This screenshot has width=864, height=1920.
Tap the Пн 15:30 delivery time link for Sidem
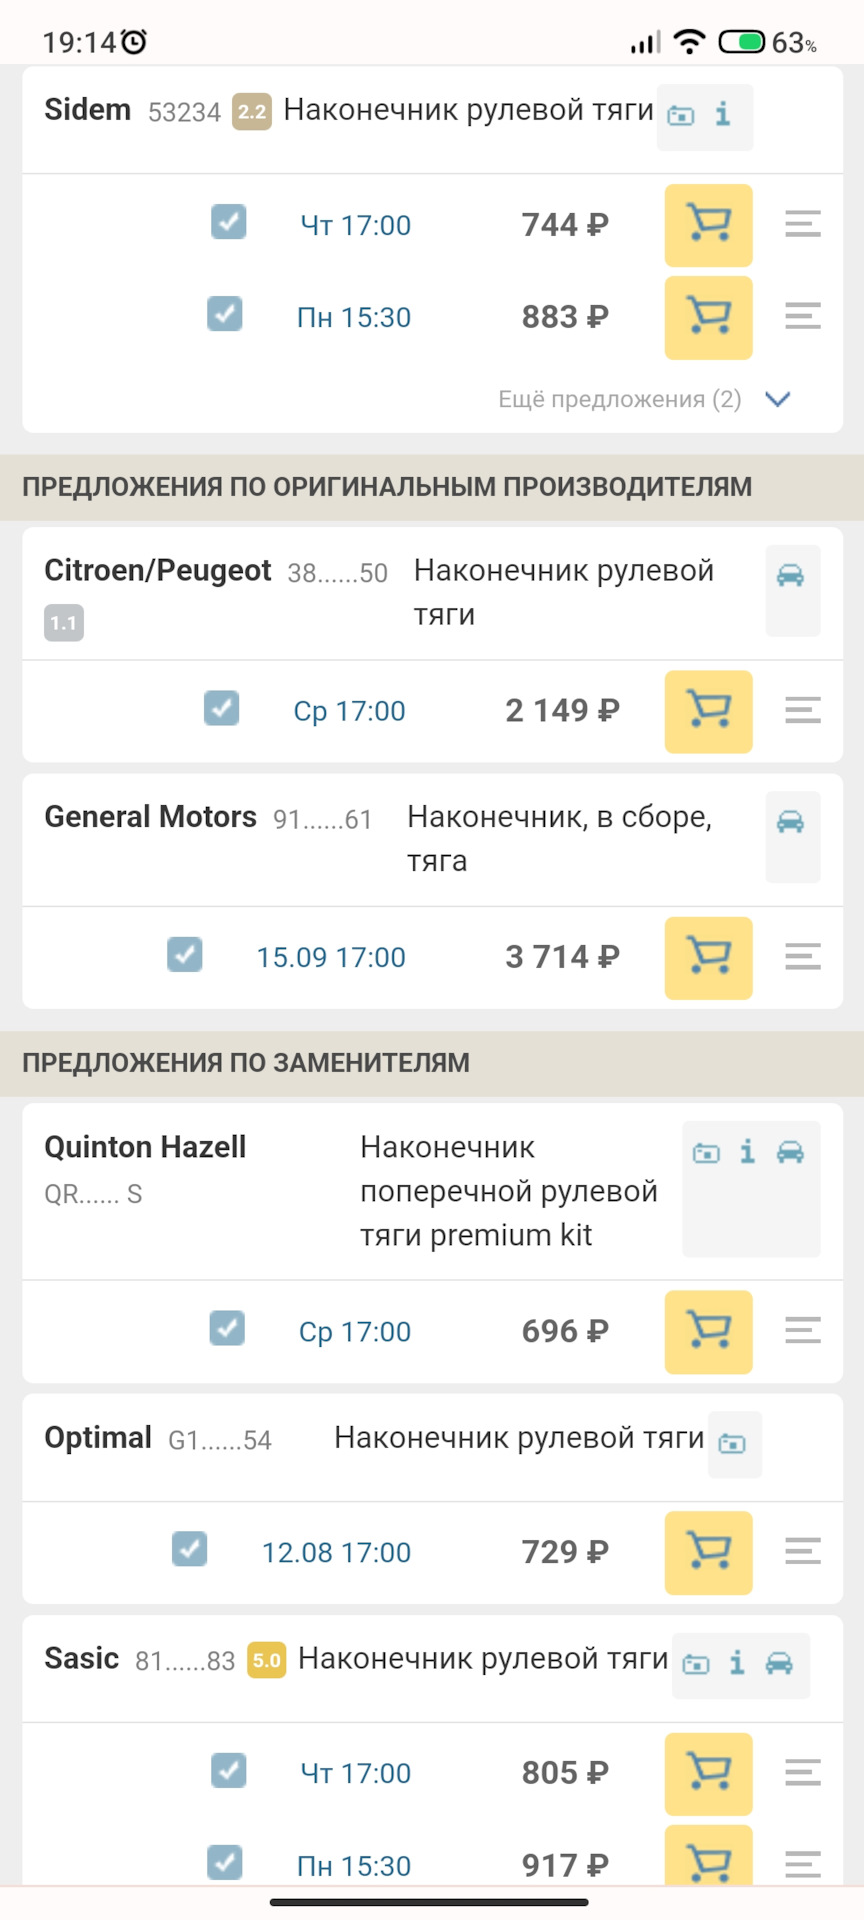(x=354, y=318)
